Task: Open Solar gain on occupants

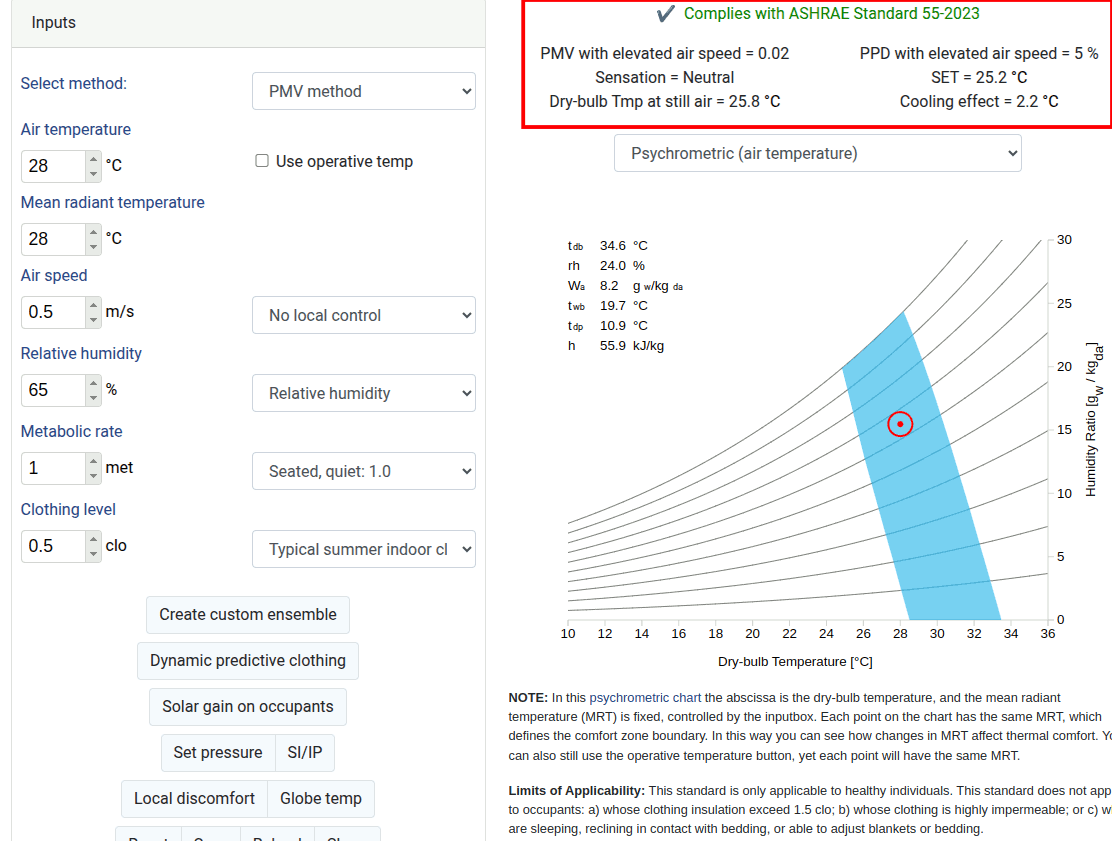Action: pyautogui.click(x=248, y=706)
